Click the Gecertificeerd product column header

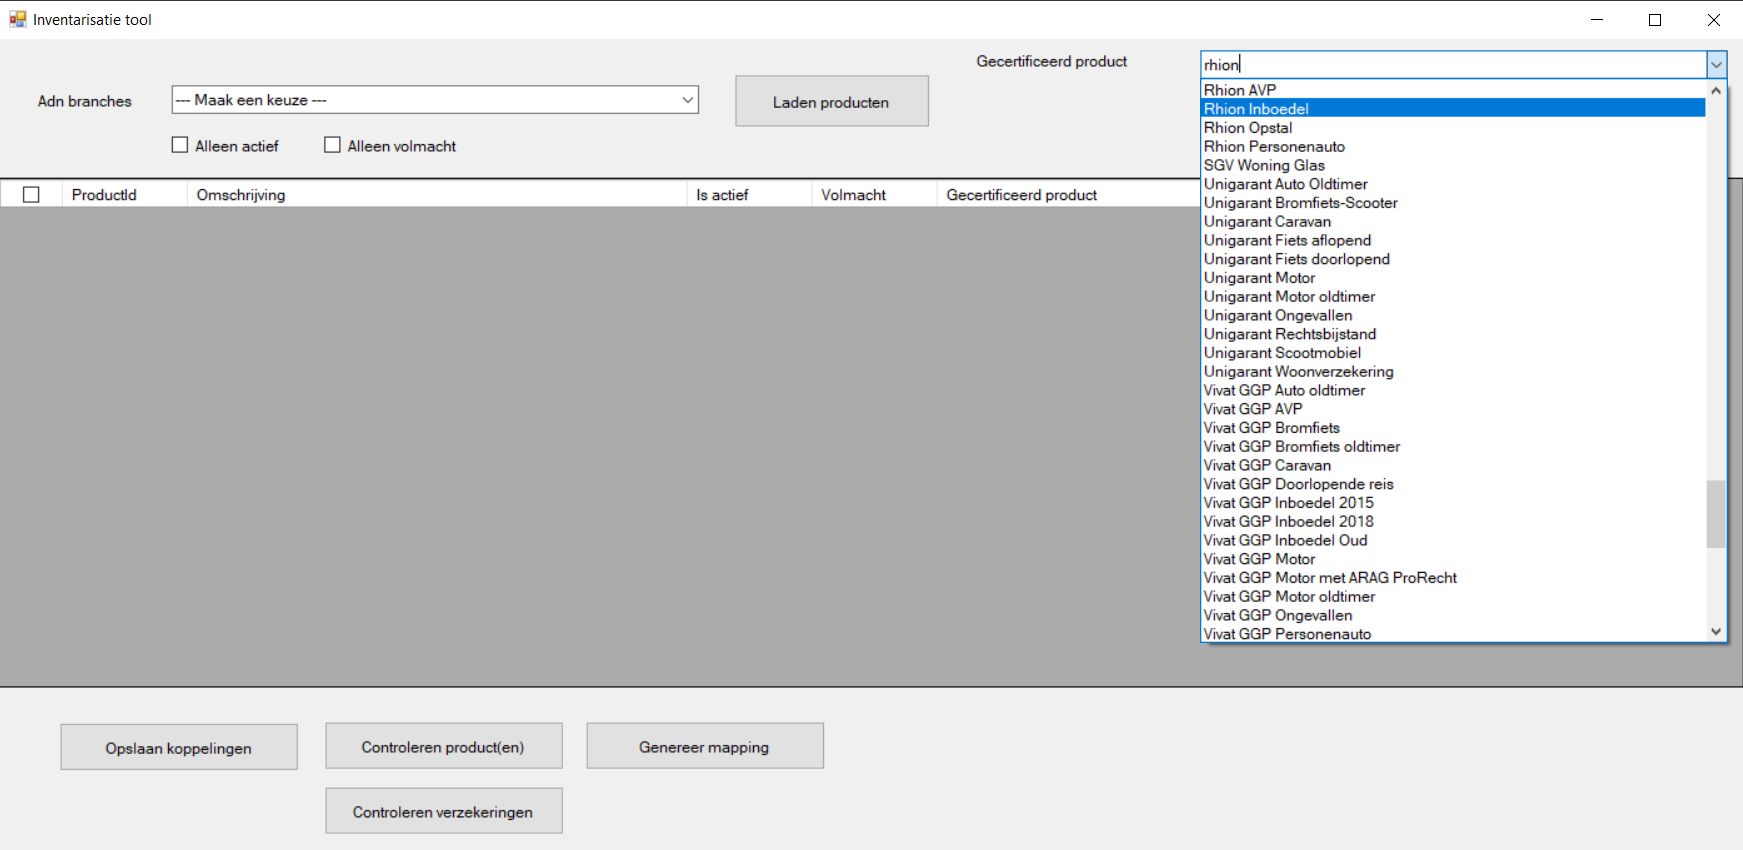1068,195
